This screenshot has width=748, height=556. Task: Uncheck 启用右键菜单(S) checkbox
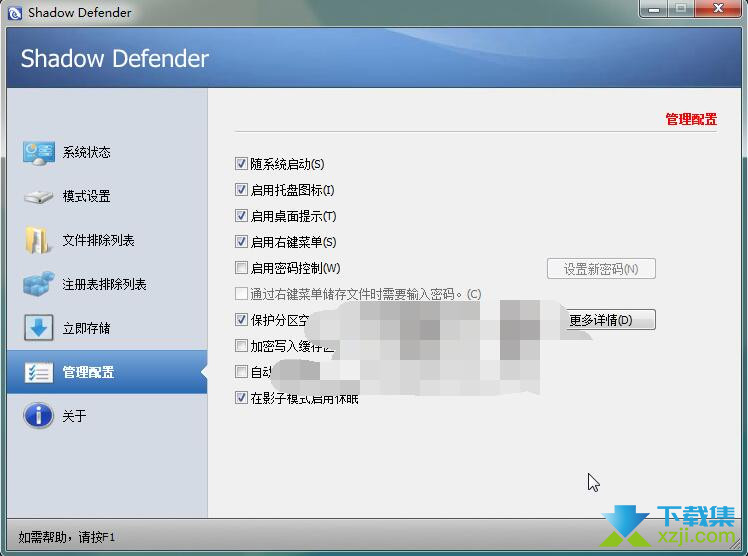click(x=241, y=242)
